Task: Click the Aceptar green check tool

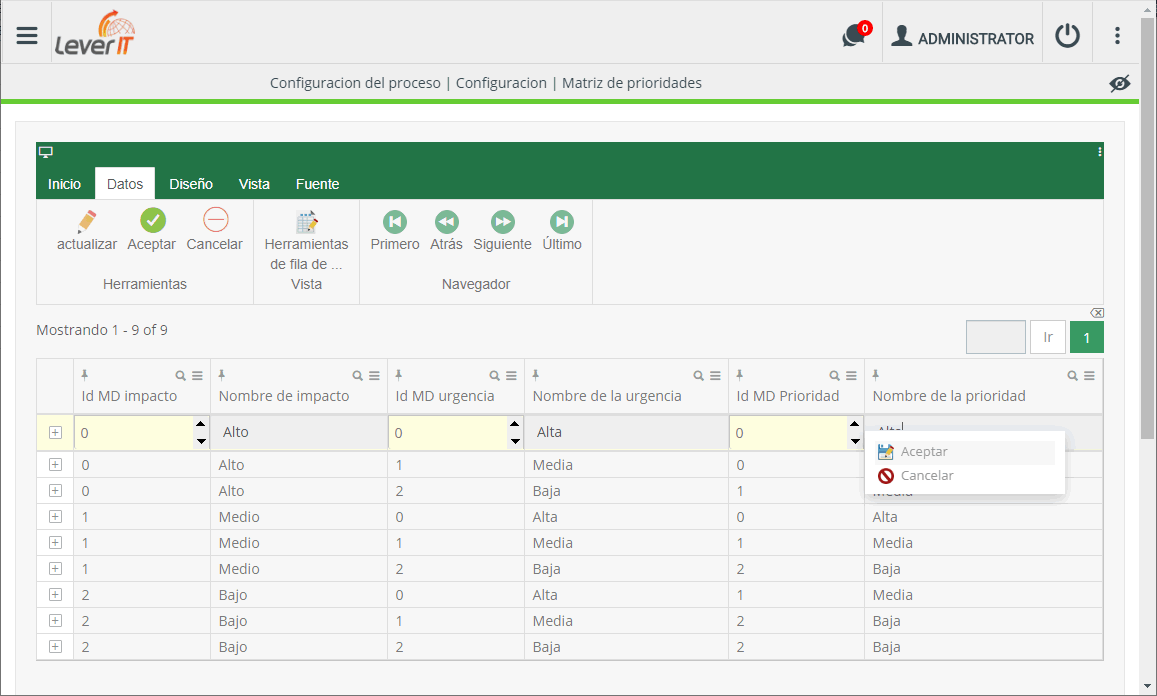Action: (x=152, y=231)
